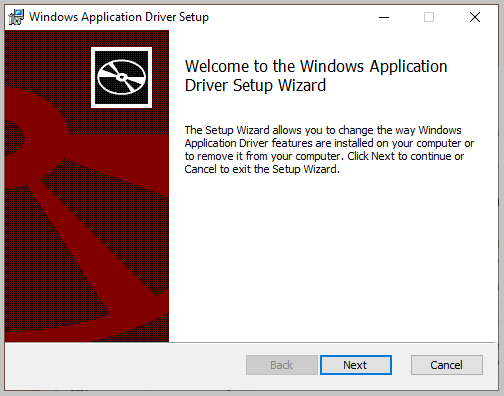The width and height of the screenshot is (504, 396).
Task: Click the CD disc logo on the banner
Action: pos(121,77)
